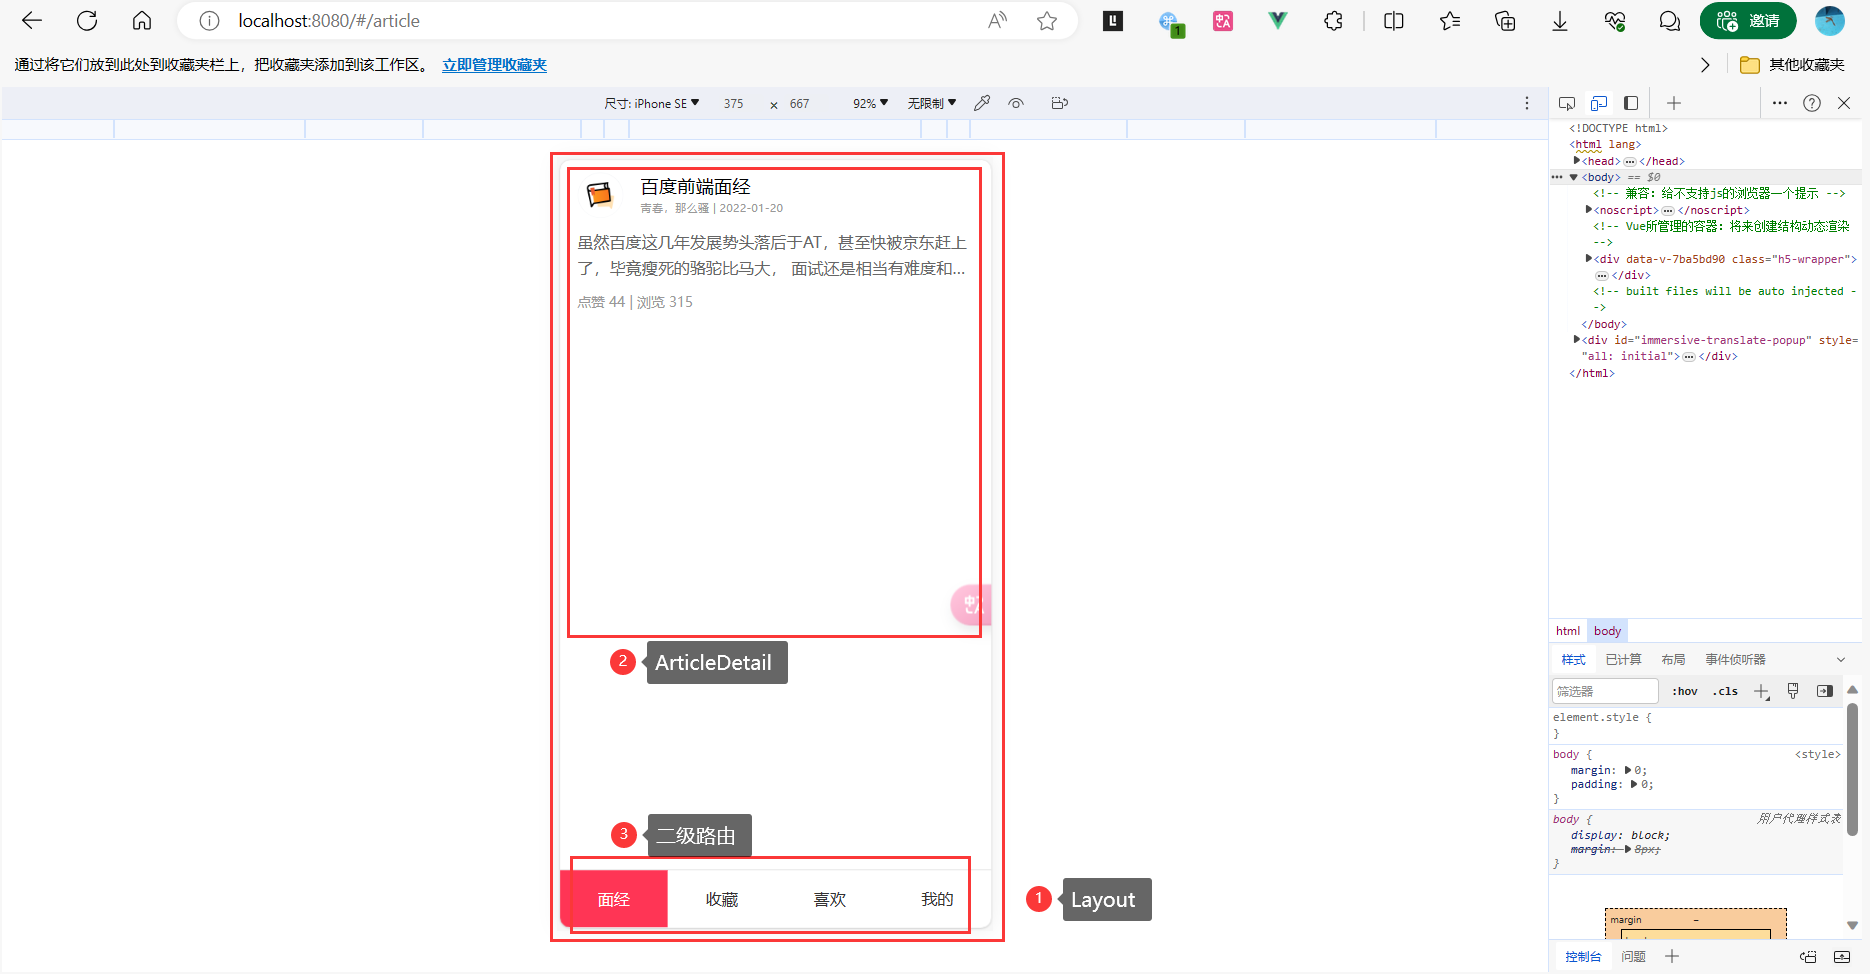
Task: Open the 控制台 console drawer tab
Action: point(1583,957)
